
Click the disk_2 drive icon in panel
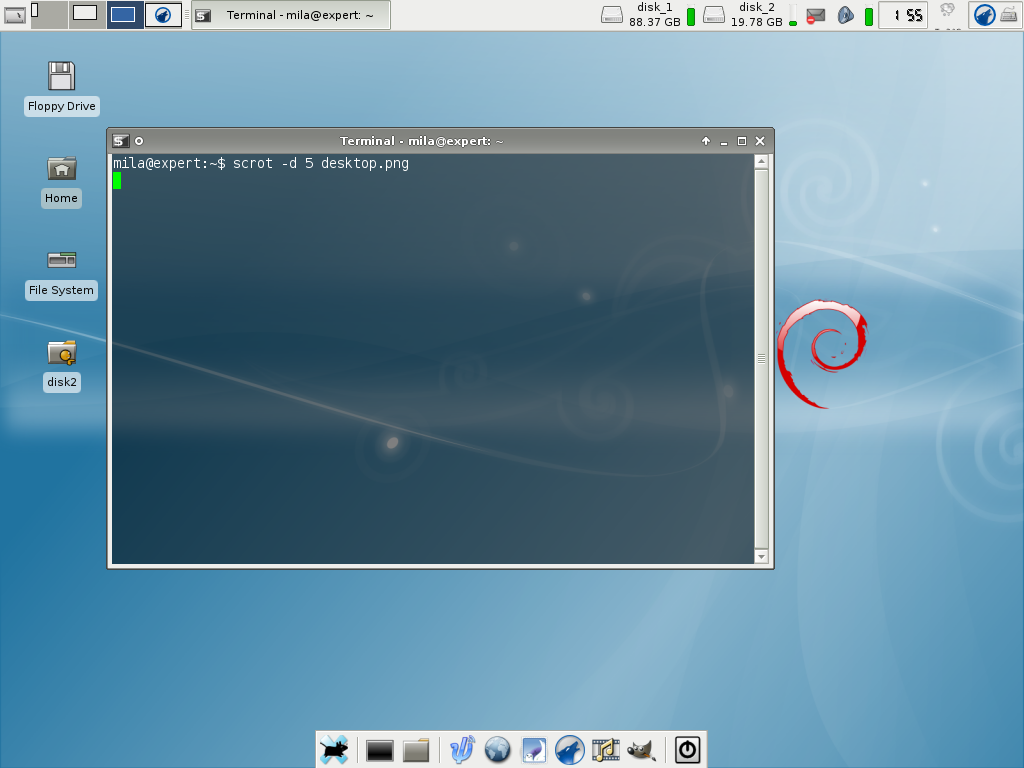(714, 15)
